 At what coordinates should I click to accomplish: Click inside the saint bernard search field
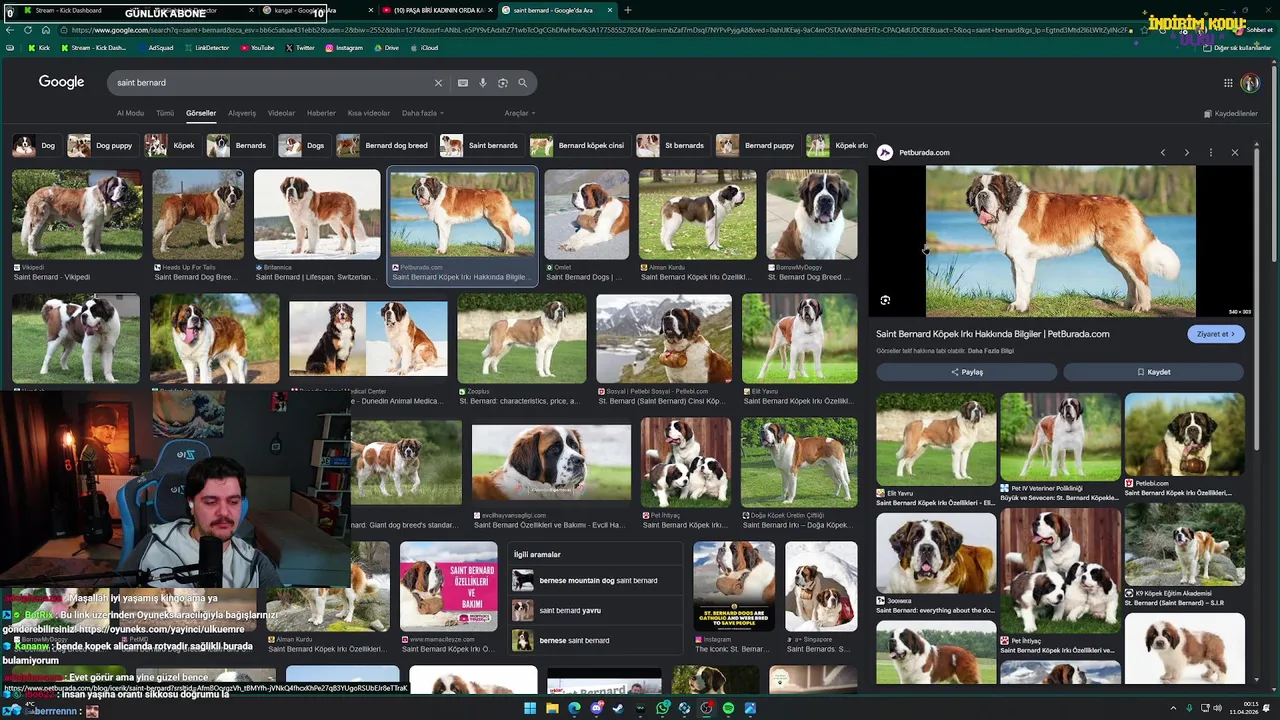click(270, 83)
